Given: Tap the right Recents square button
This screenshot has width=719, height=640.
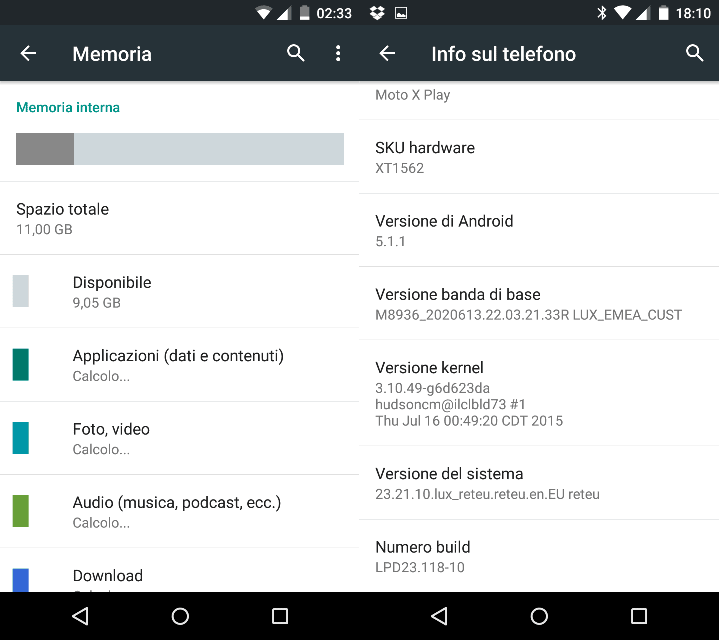Looking at the screenshot, I should (x=639, y=616).
